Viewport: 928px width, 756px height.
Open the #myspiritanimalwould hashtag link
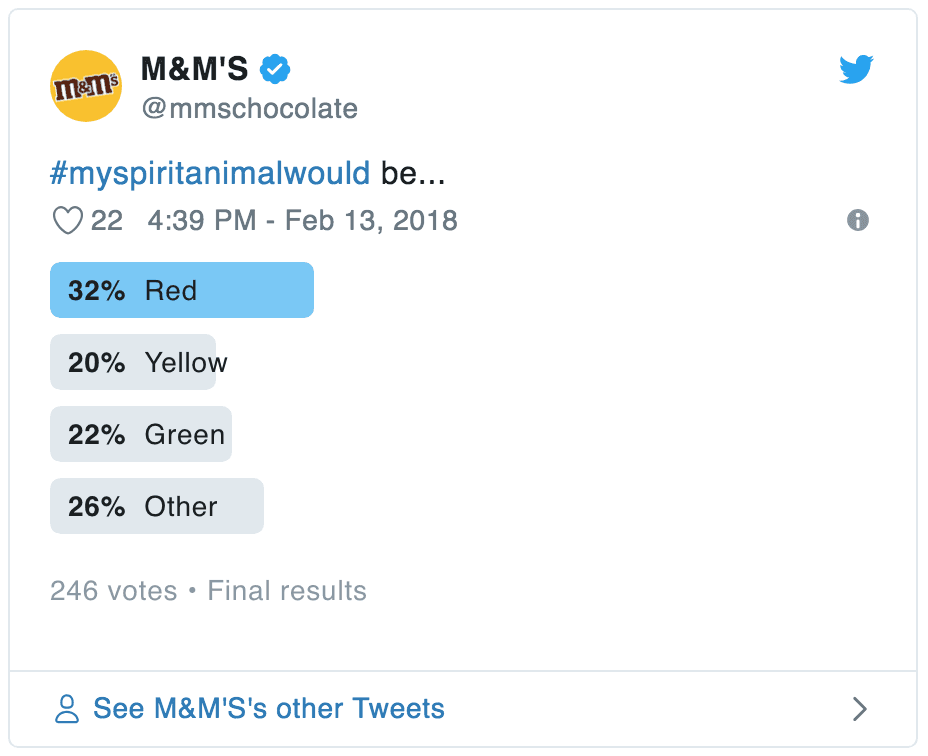(210, 174)
